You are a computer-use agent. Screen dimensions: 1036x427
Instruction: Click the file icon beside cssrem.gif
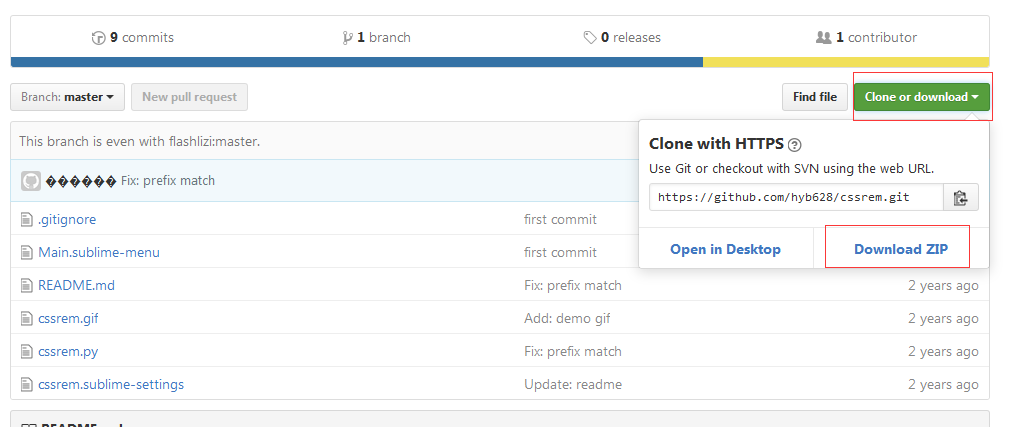coord(26,319)
